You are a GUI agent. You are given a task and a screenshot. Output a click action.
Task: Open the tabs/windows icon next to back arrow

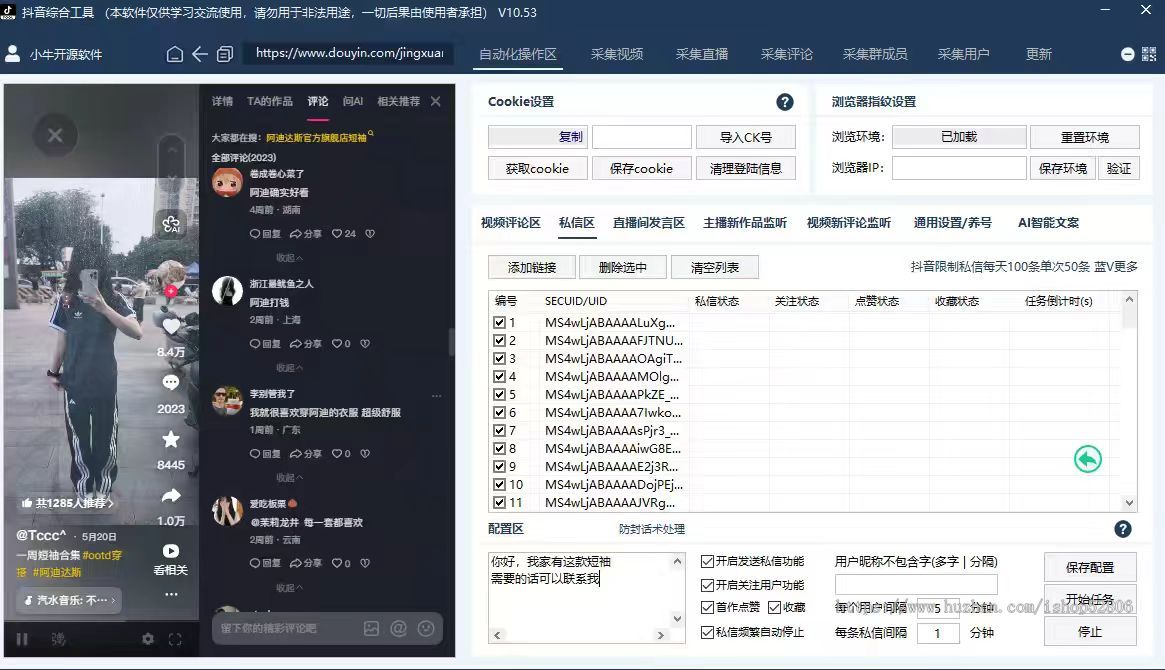coord(224,53)
